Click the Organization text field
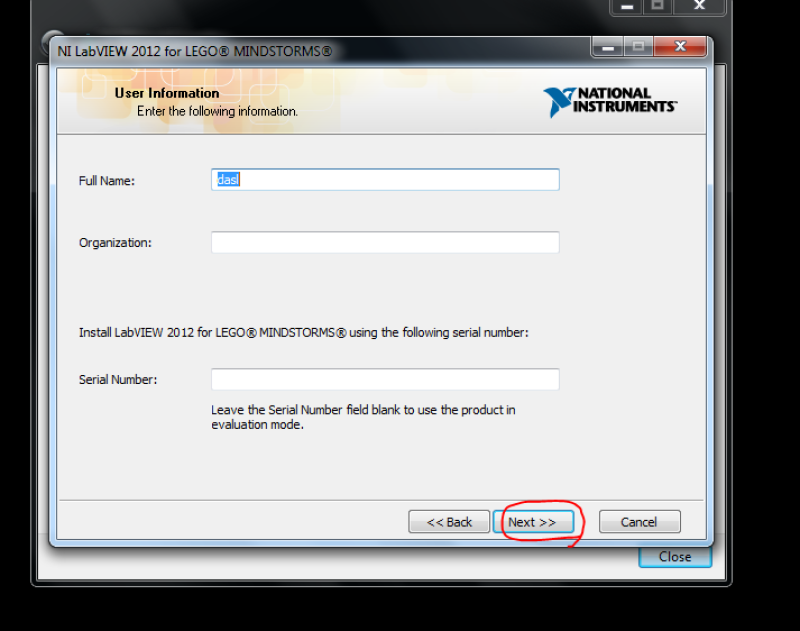800x631 pixels. 385,242
